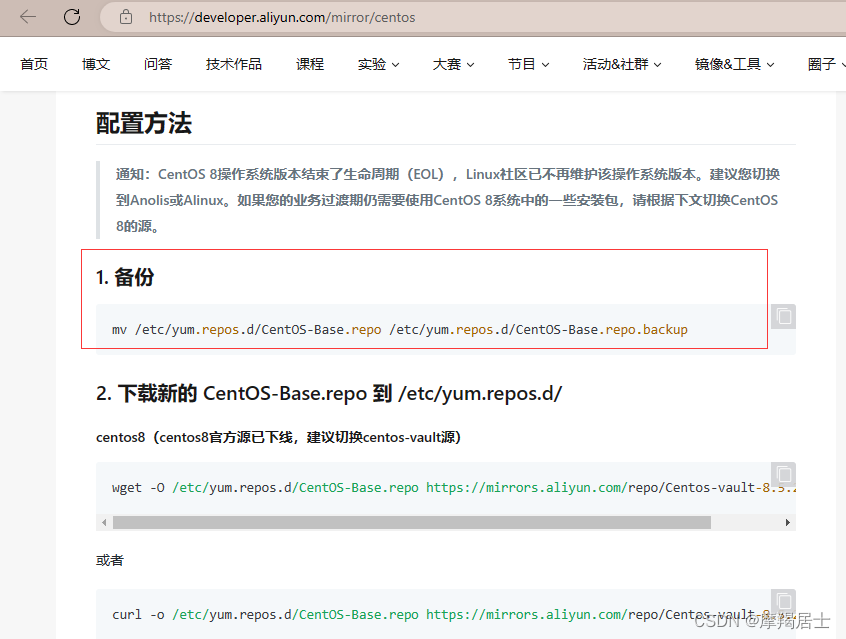Click the horizontal scrollbar thumb under wget command

point(412,522)
